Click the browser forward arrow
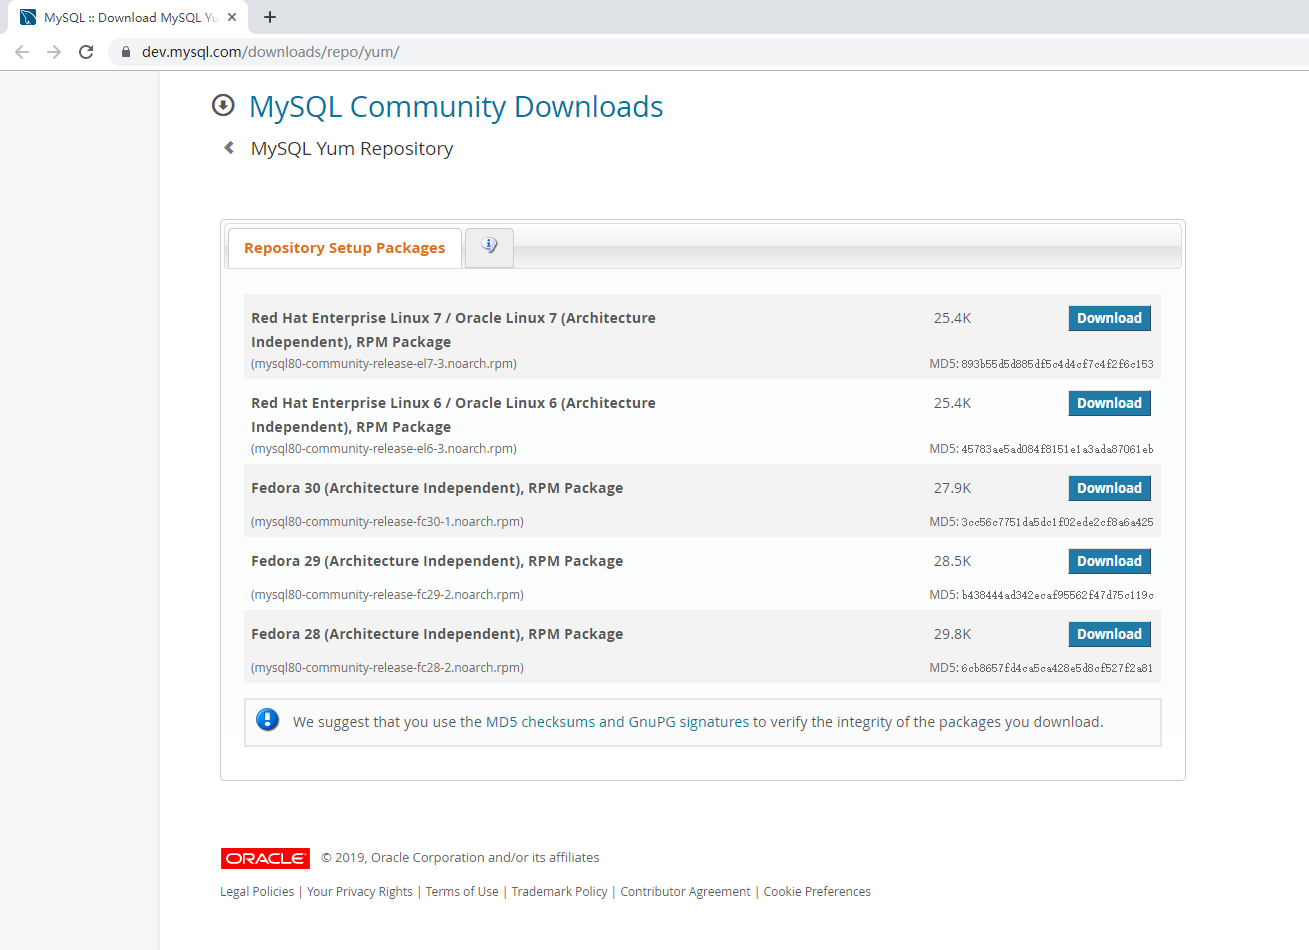Screen dimensions: 1309x950 pyautogui.click(x=54, y=52)
